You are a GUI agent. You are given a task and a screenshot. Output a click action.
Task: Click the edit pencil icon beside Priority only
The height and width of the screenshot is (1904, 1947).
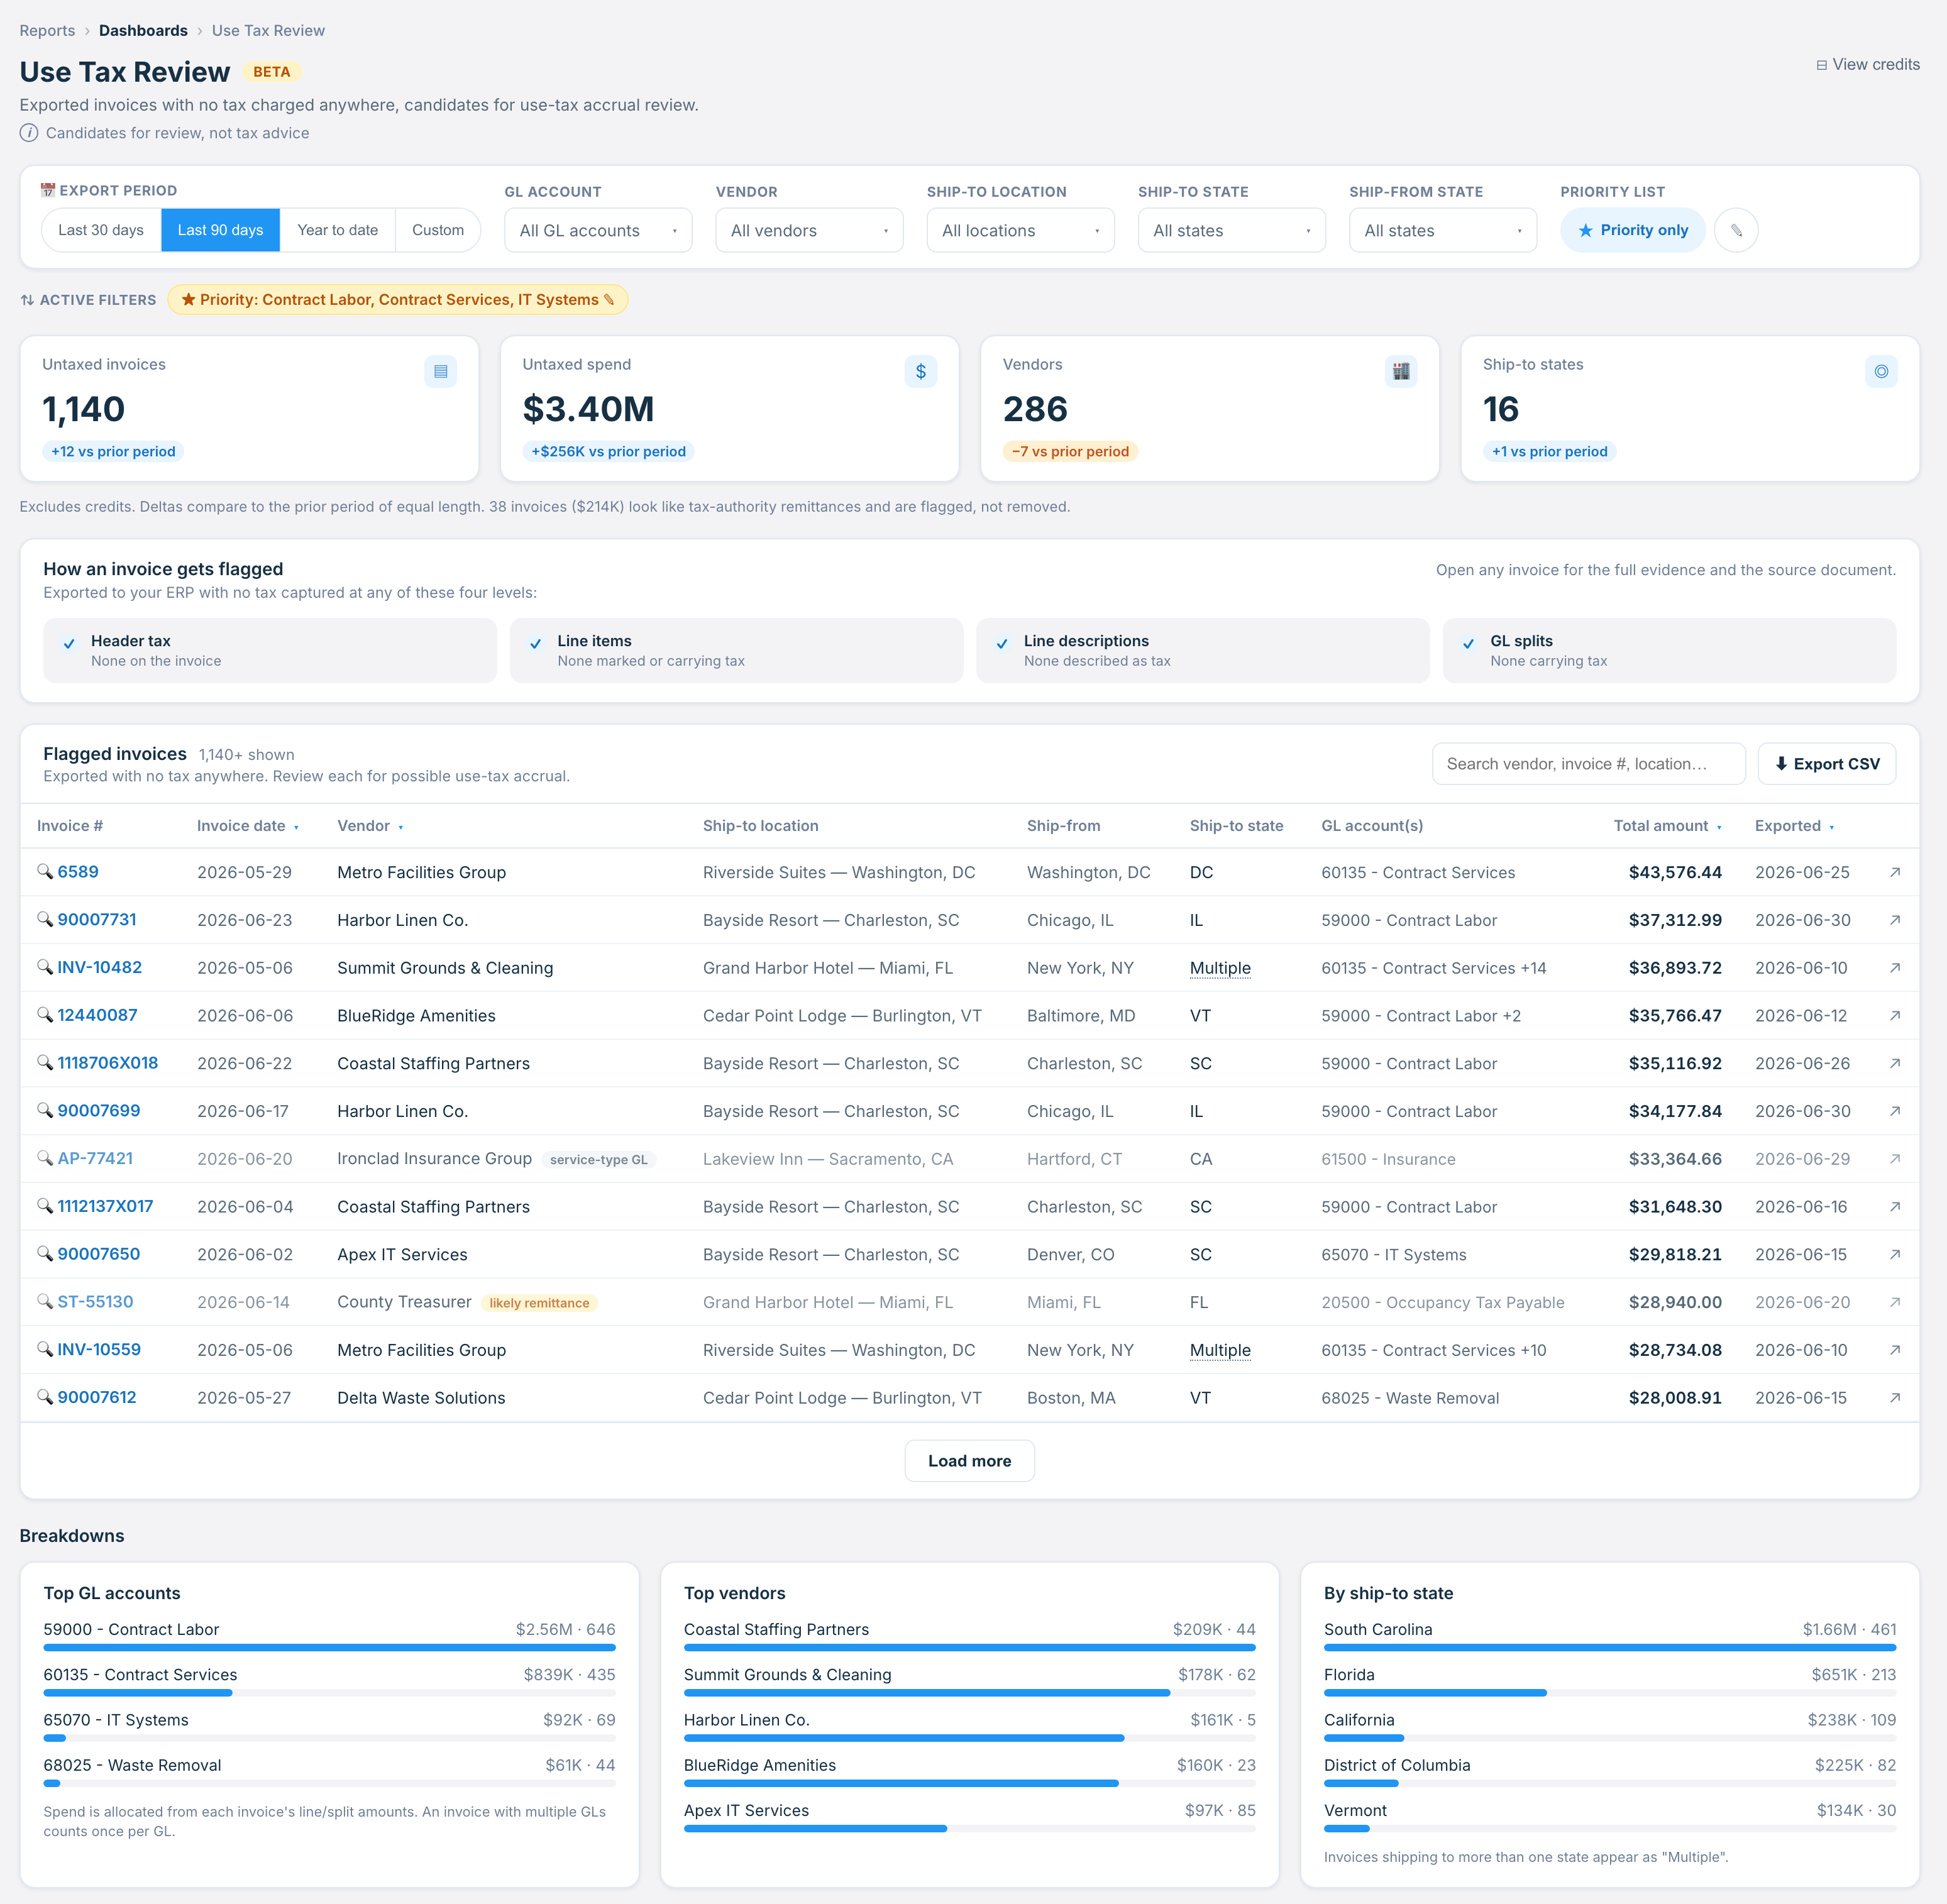click(x=1736, y=230)
